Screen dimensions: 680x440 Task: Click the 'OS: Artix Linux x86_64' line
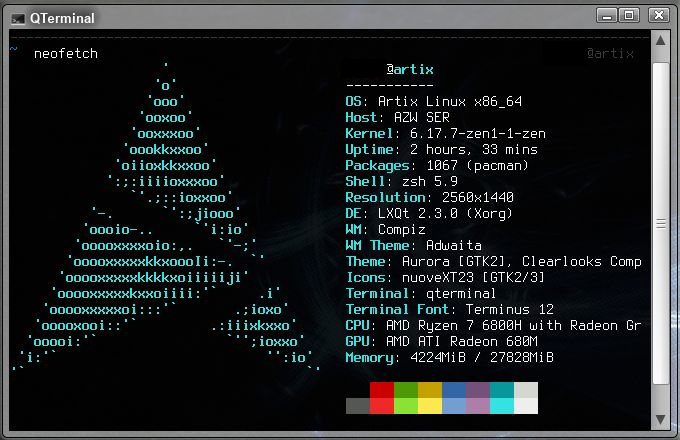click(434, 101)
